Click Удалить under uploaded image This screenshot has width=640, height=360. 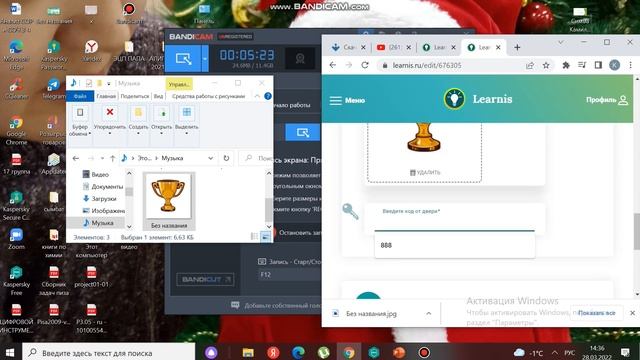tap(424, 173)
